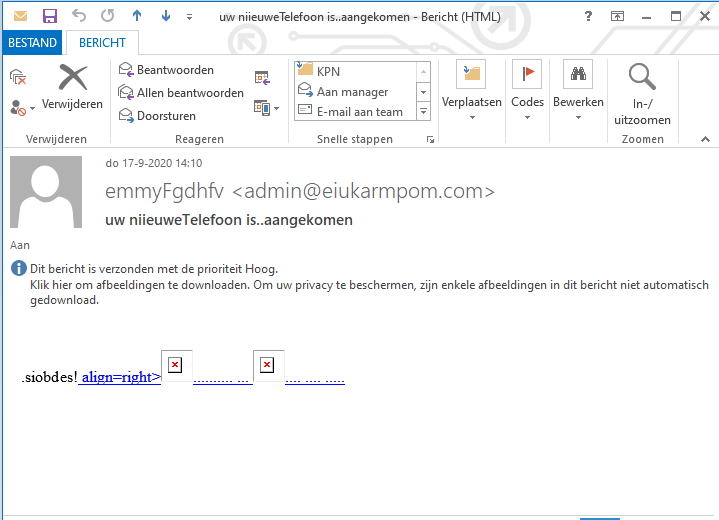Screen dimensions: 719x520
Task: Click Allen beantwoorden to reply all
Action: pos(181,93)
